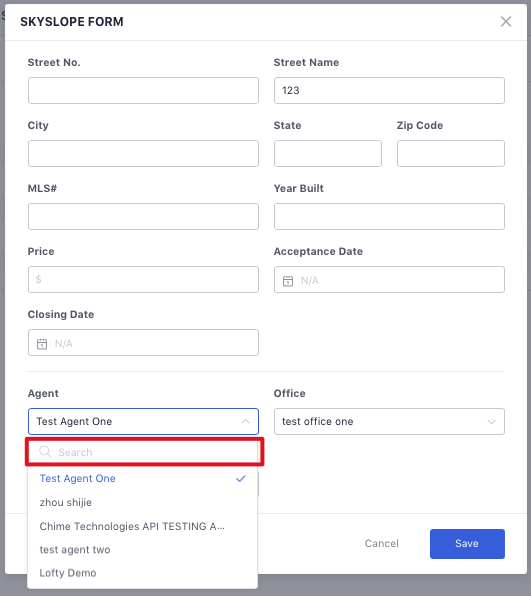
Task: Expand the Office dropdown
Action: pos(491,422)
